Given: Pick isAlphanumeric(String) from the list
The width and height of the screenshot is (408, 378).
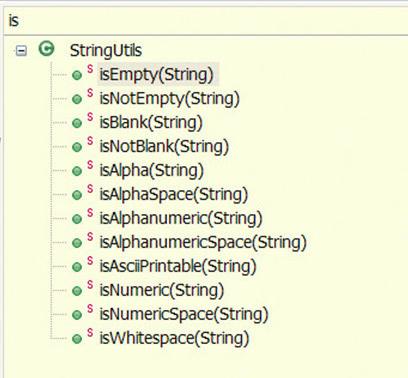Looking at the screenshot, I should click(181, 219).
